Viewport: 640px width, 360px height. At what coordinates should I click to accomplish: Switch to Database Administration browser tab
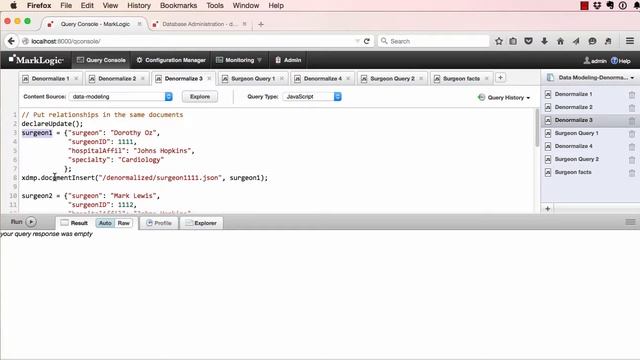(x=199, y=24)
